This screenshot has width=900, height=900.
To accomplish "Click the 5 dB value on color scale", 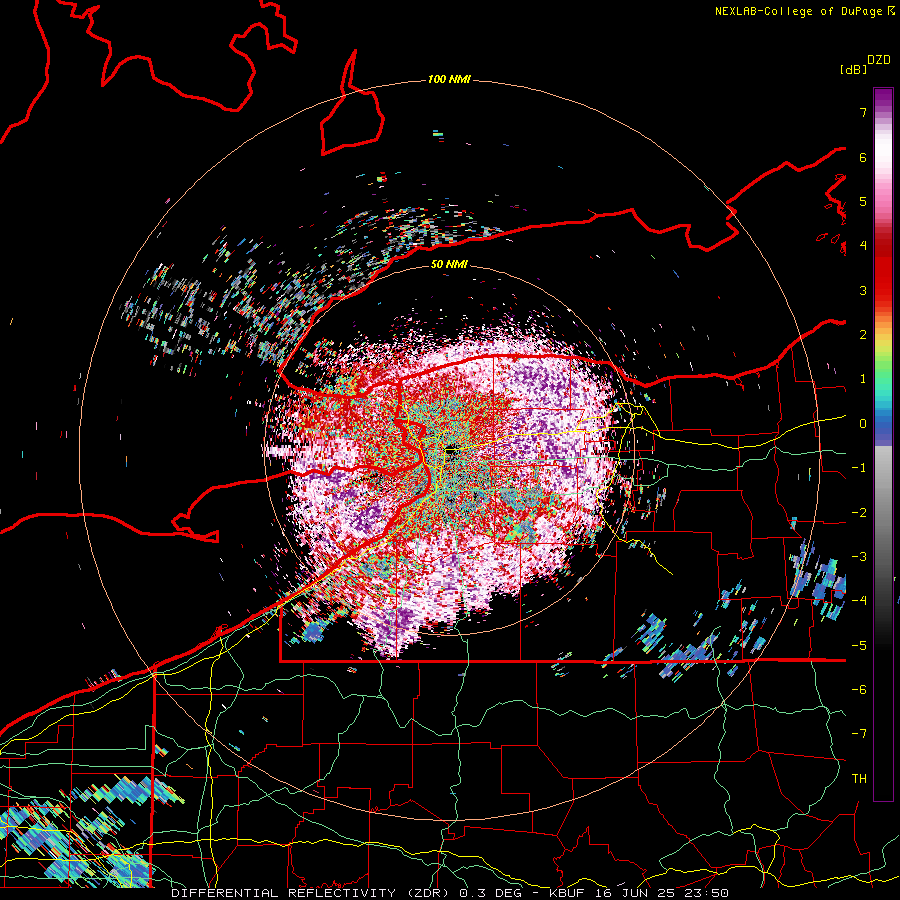I will click(x=863, y=201).
